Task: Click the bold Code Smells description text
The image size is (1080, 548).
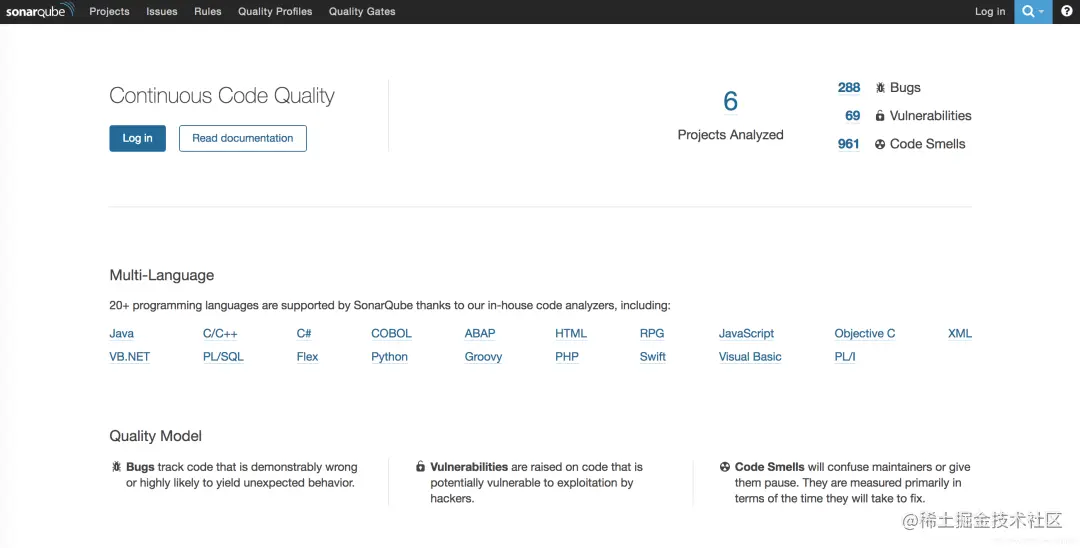Action: tap(769, 467)
